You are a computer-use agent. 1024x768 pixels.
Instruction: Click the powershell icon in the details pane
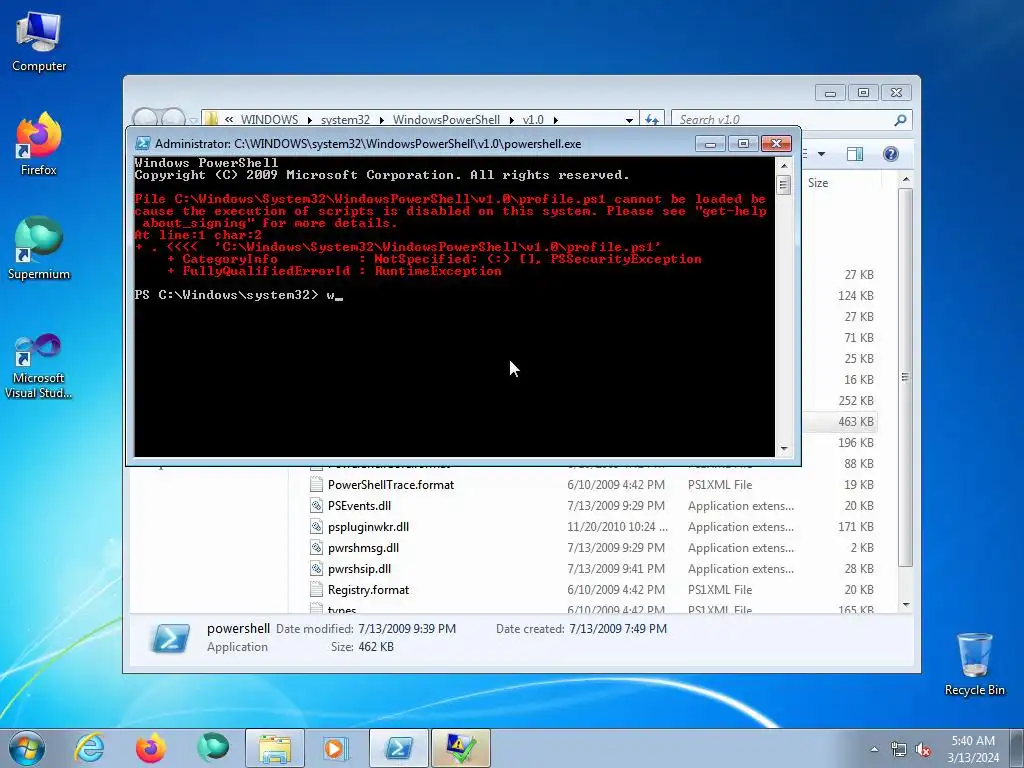170,637
